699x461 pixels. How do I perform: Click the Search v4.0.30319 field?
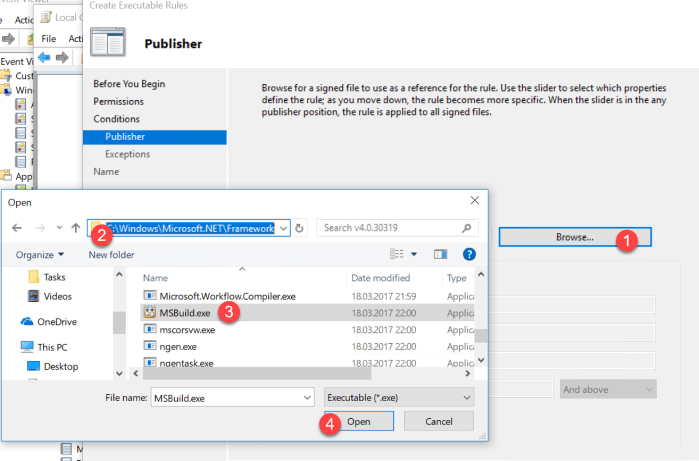tap(397, 228)
